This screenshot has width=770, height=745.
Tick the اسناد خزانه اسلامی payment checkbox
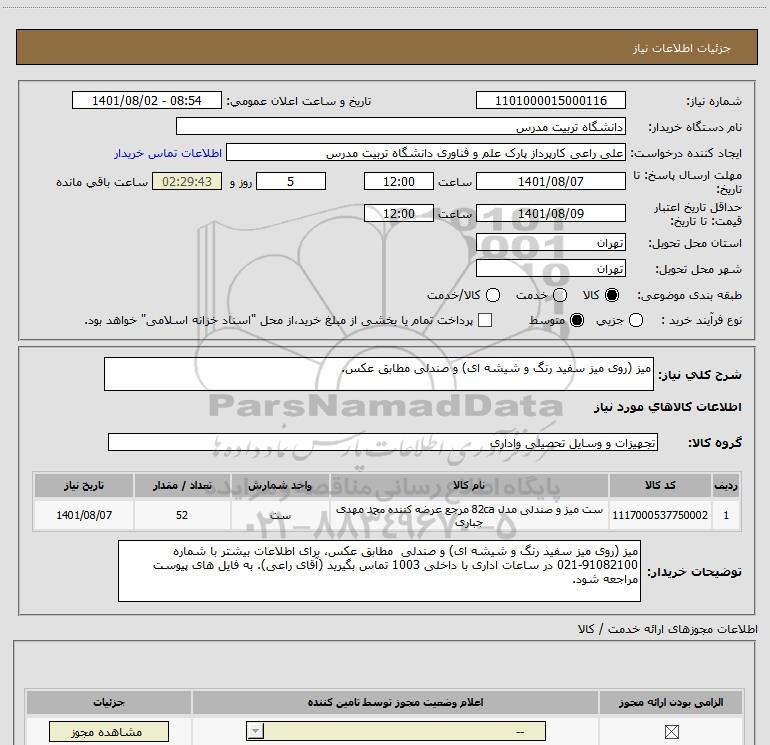[485, 320]
